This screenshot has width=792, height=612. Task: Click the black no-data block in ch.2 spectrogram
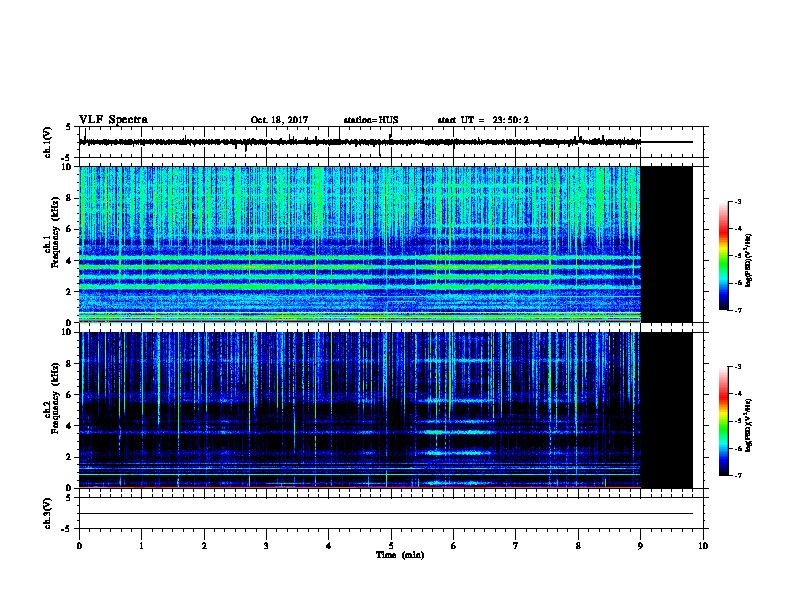(x=666, y=410)
